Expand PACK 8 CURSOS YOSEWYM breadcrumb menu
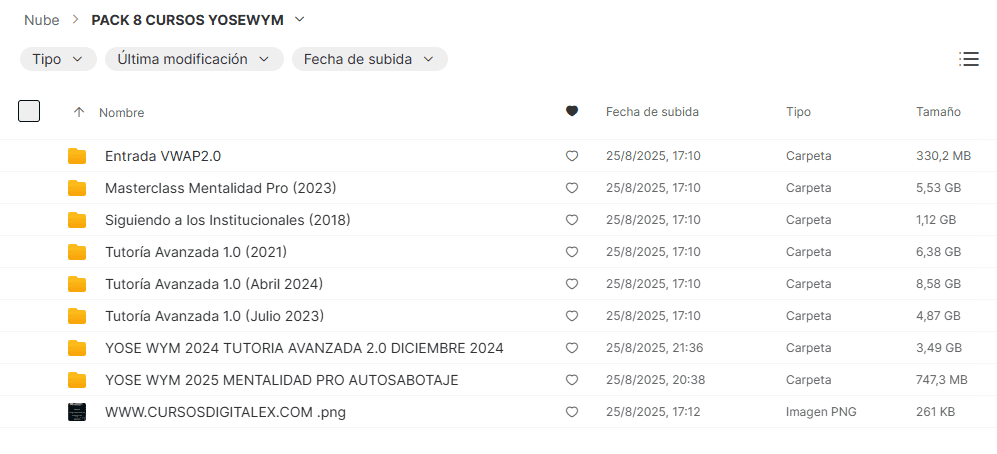Screen dimensions: 997x454 pos(300,20)
